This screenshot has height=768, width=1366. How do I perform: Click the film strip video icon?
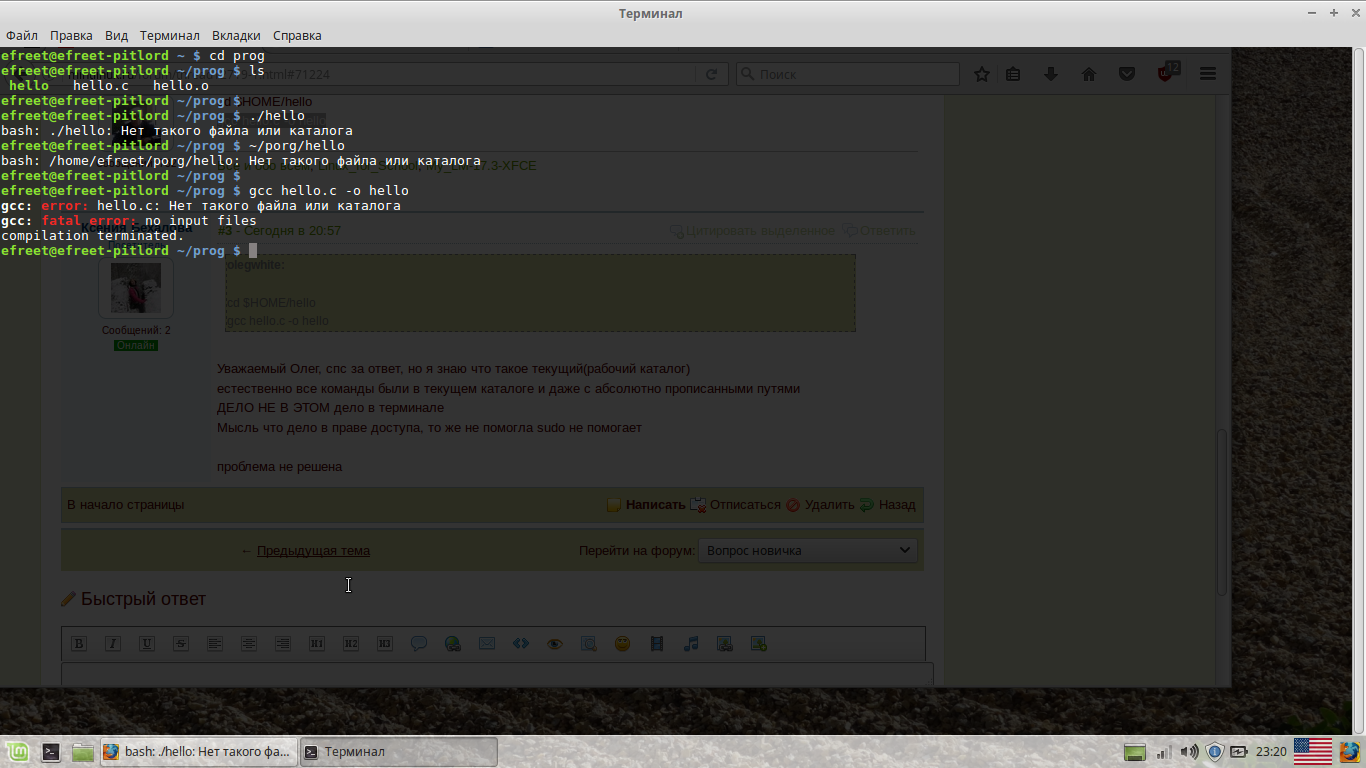657,644
